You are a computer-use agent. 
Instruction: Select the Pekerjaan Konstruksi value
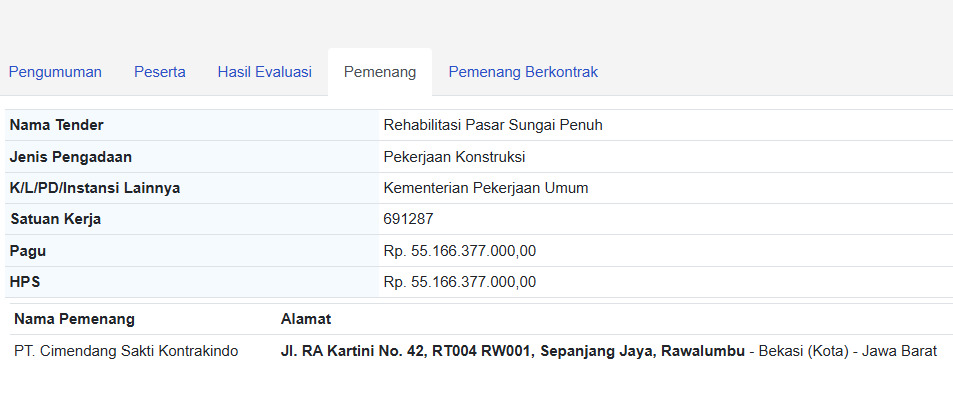tap(454, 157)
